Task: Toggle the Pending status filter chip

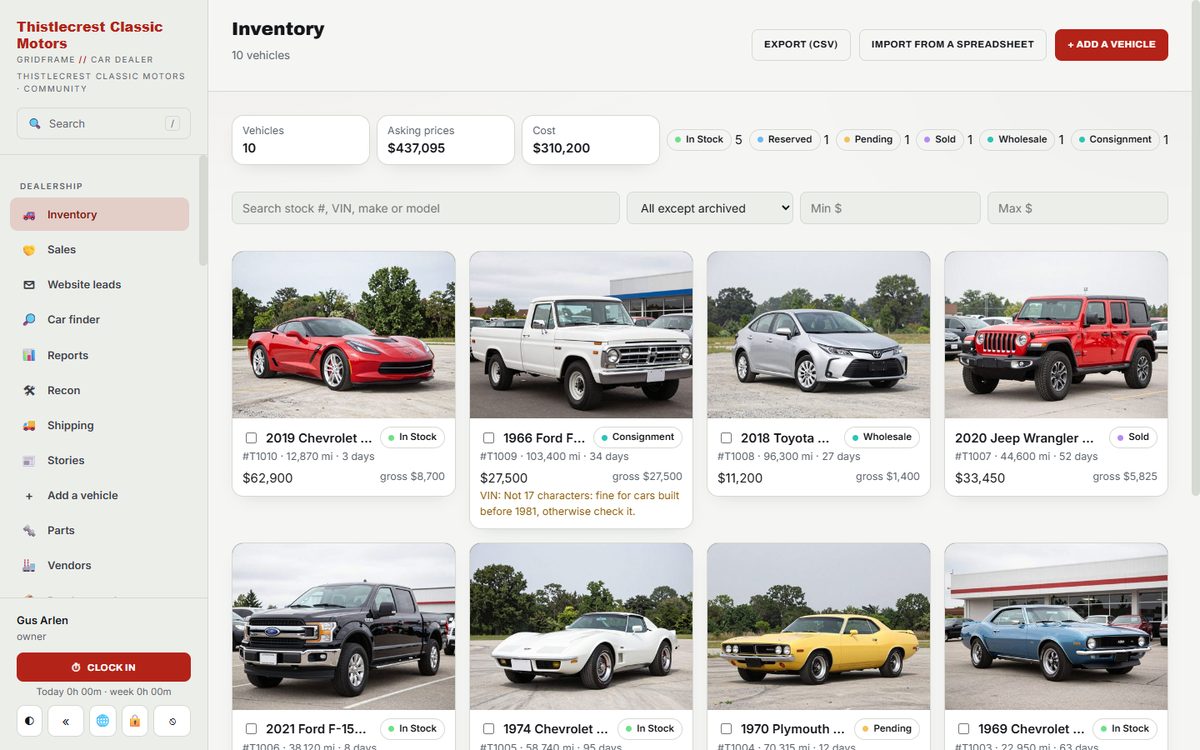Action: click(x=868, y=140)
